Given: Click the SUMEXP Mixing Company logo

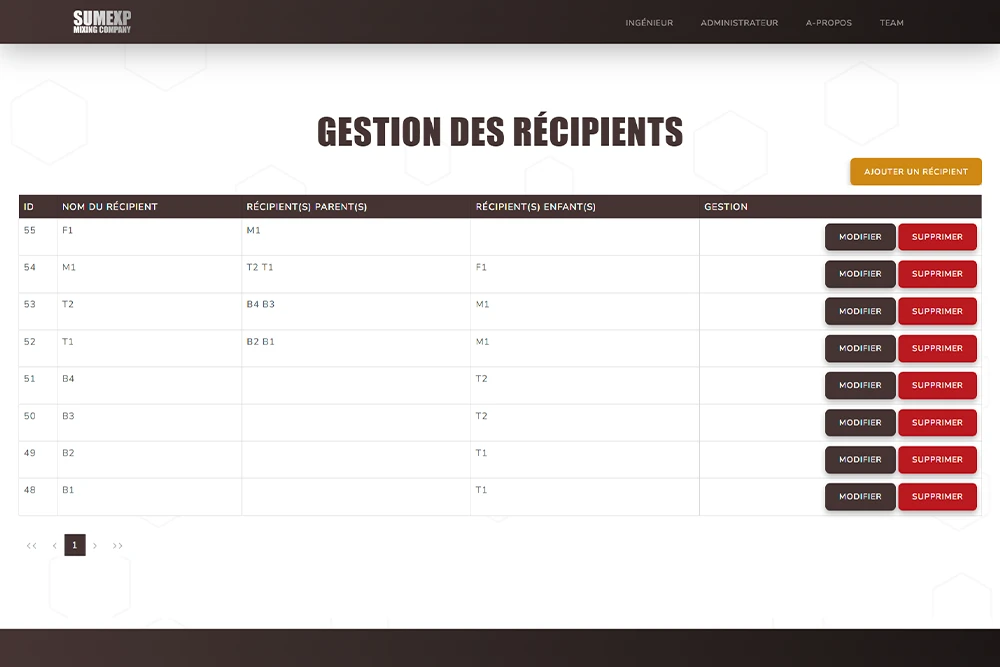Looking at the screenshot, I should [x=102, y=22].
